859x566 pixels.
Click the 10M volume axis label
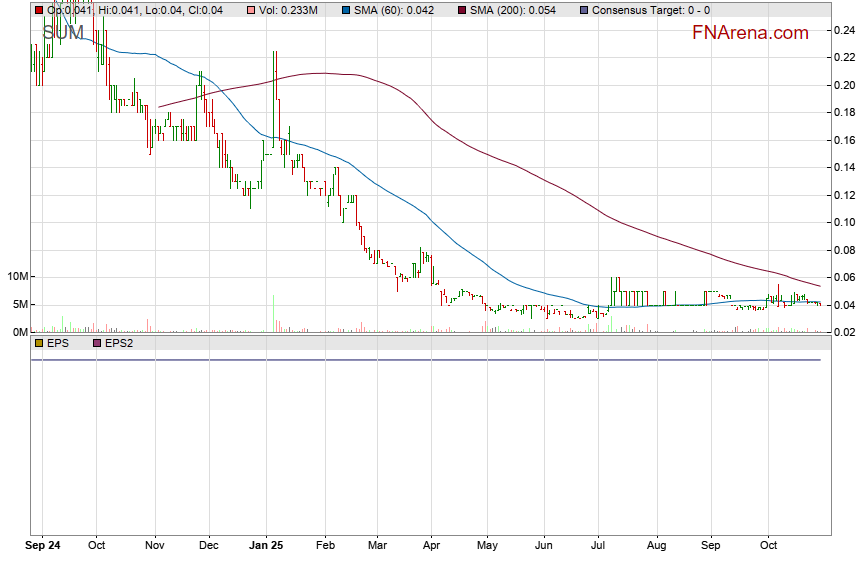pos(17,277)
